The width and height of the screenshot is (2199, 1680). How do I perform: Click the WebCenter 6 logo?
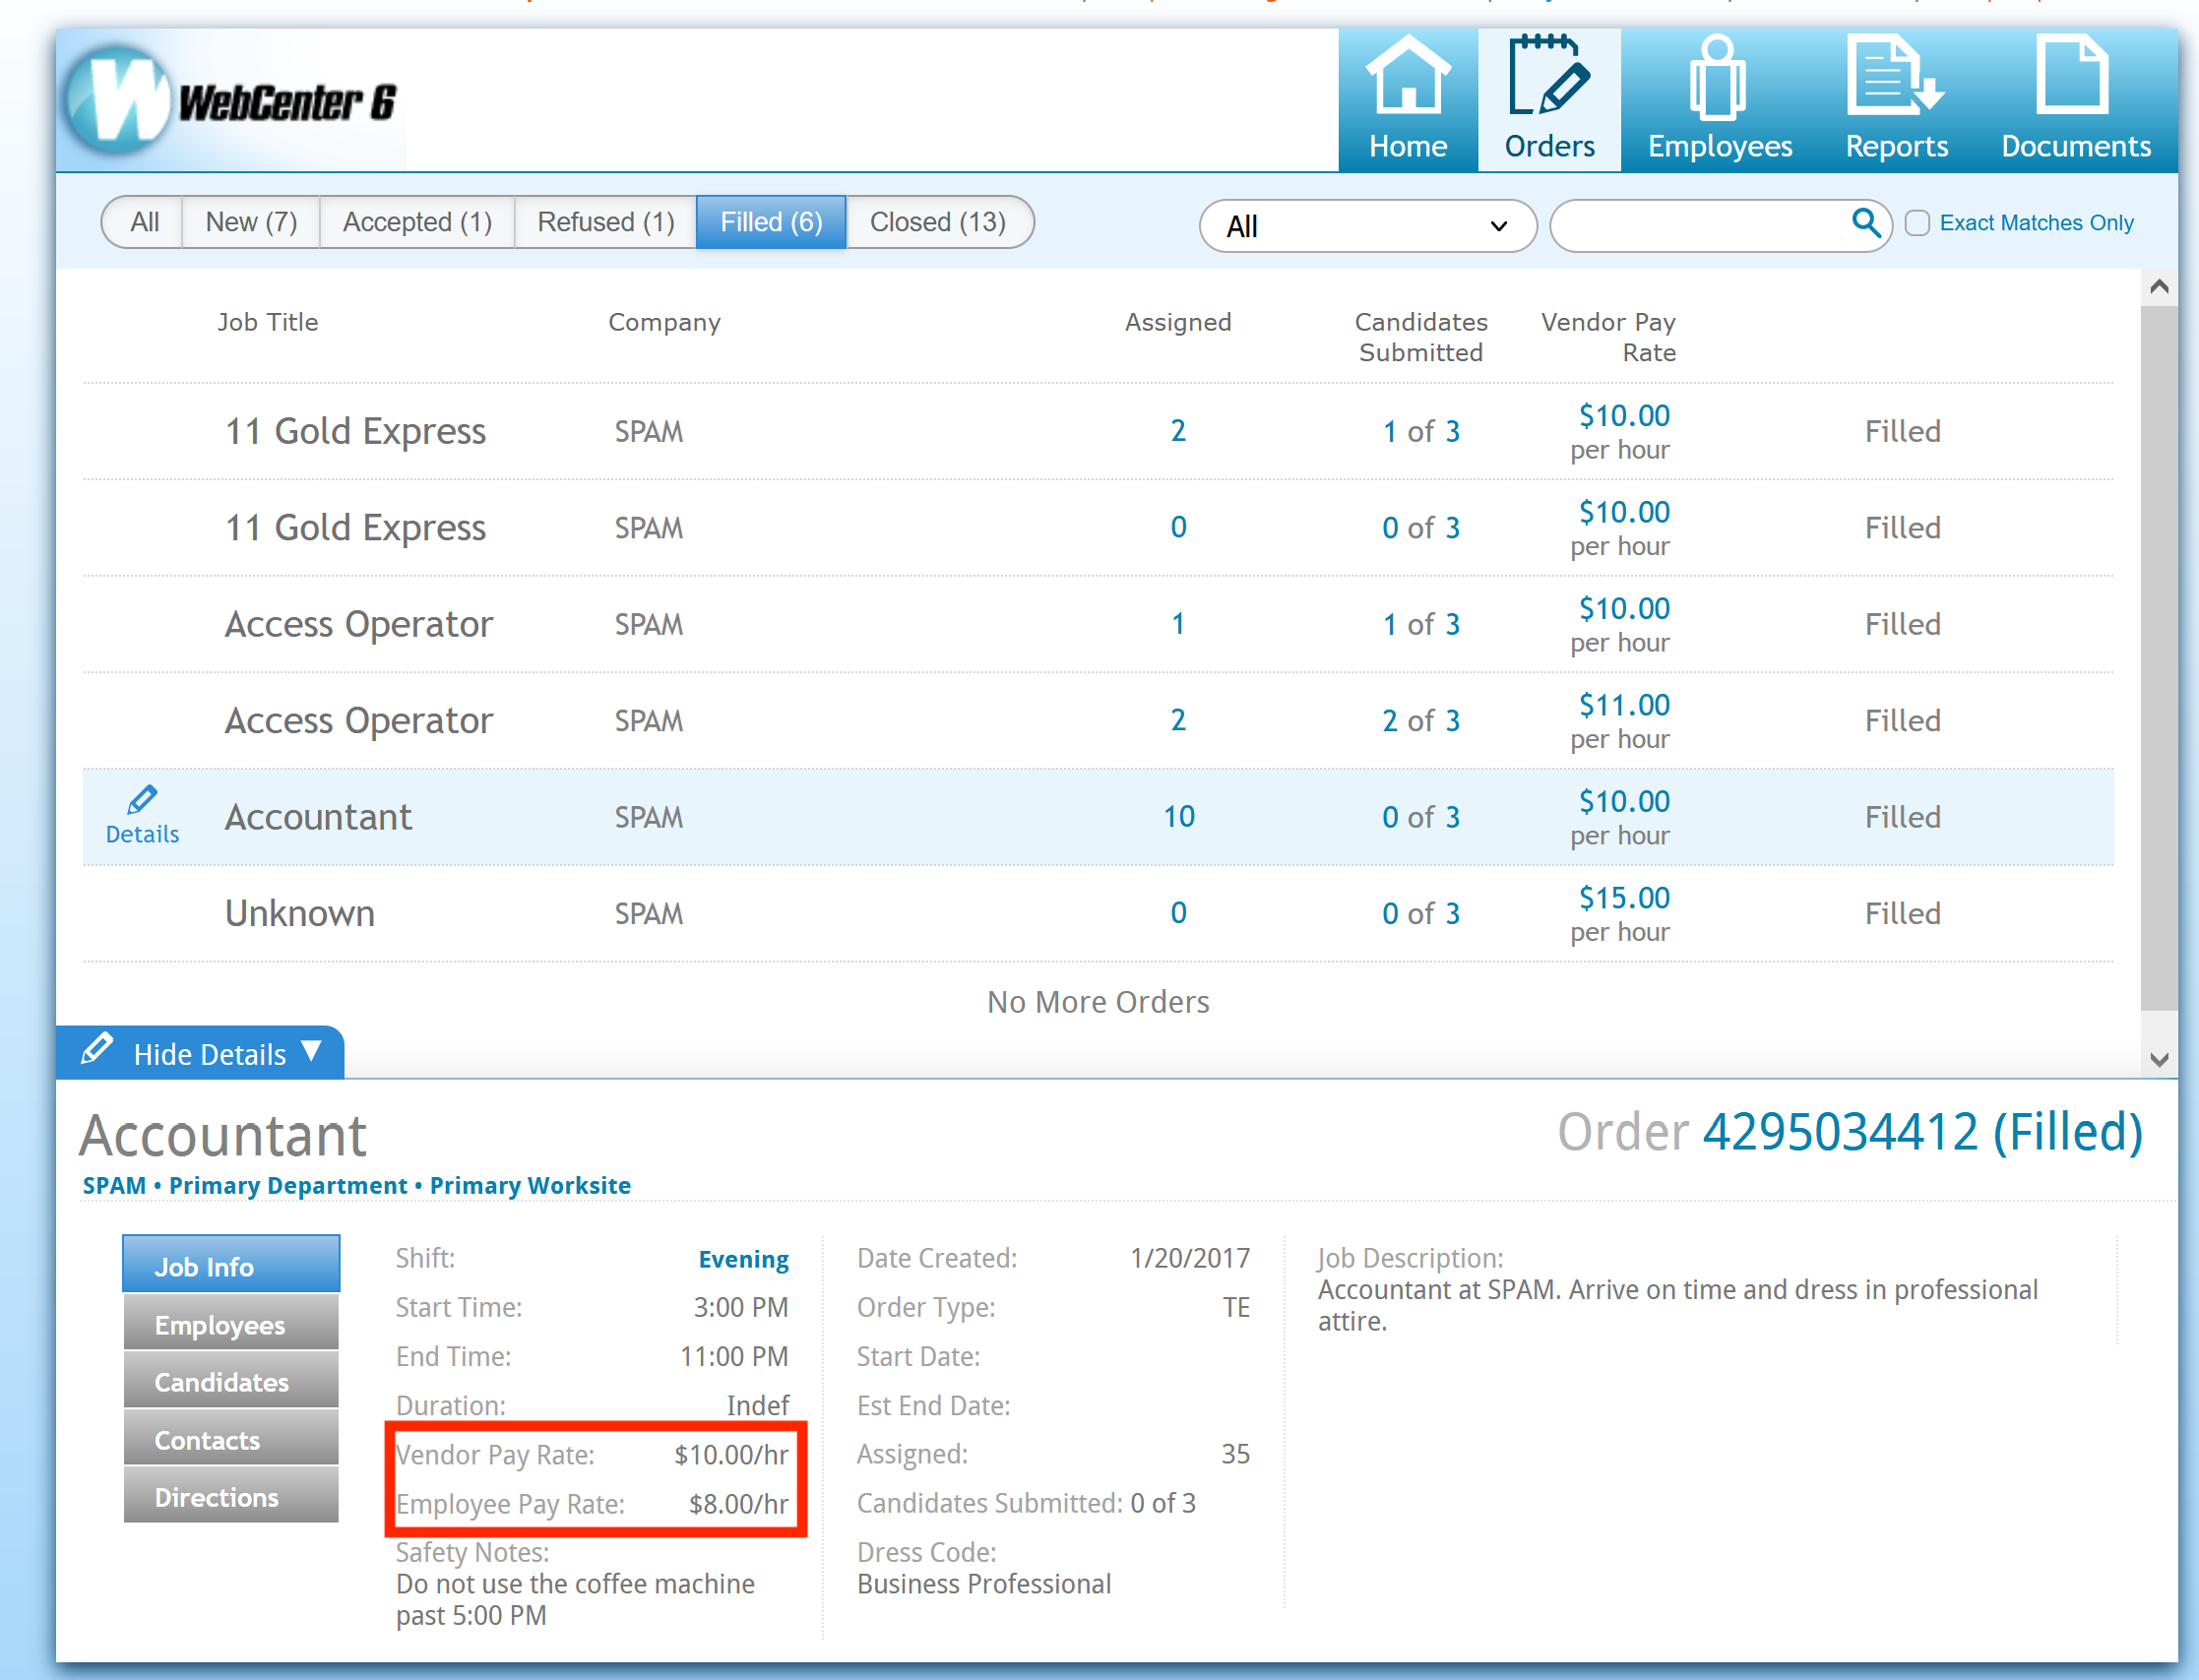[x=232, y=102]
